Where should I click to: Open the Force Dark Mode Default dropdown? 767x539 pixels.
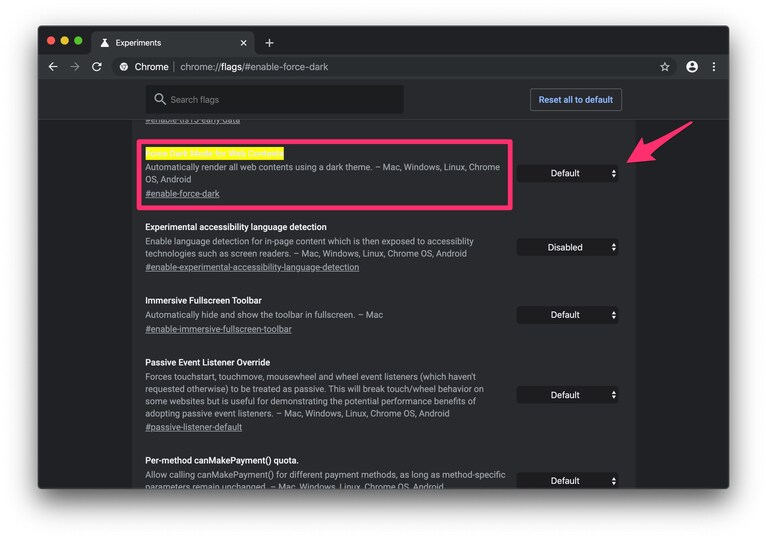[567, 174]
